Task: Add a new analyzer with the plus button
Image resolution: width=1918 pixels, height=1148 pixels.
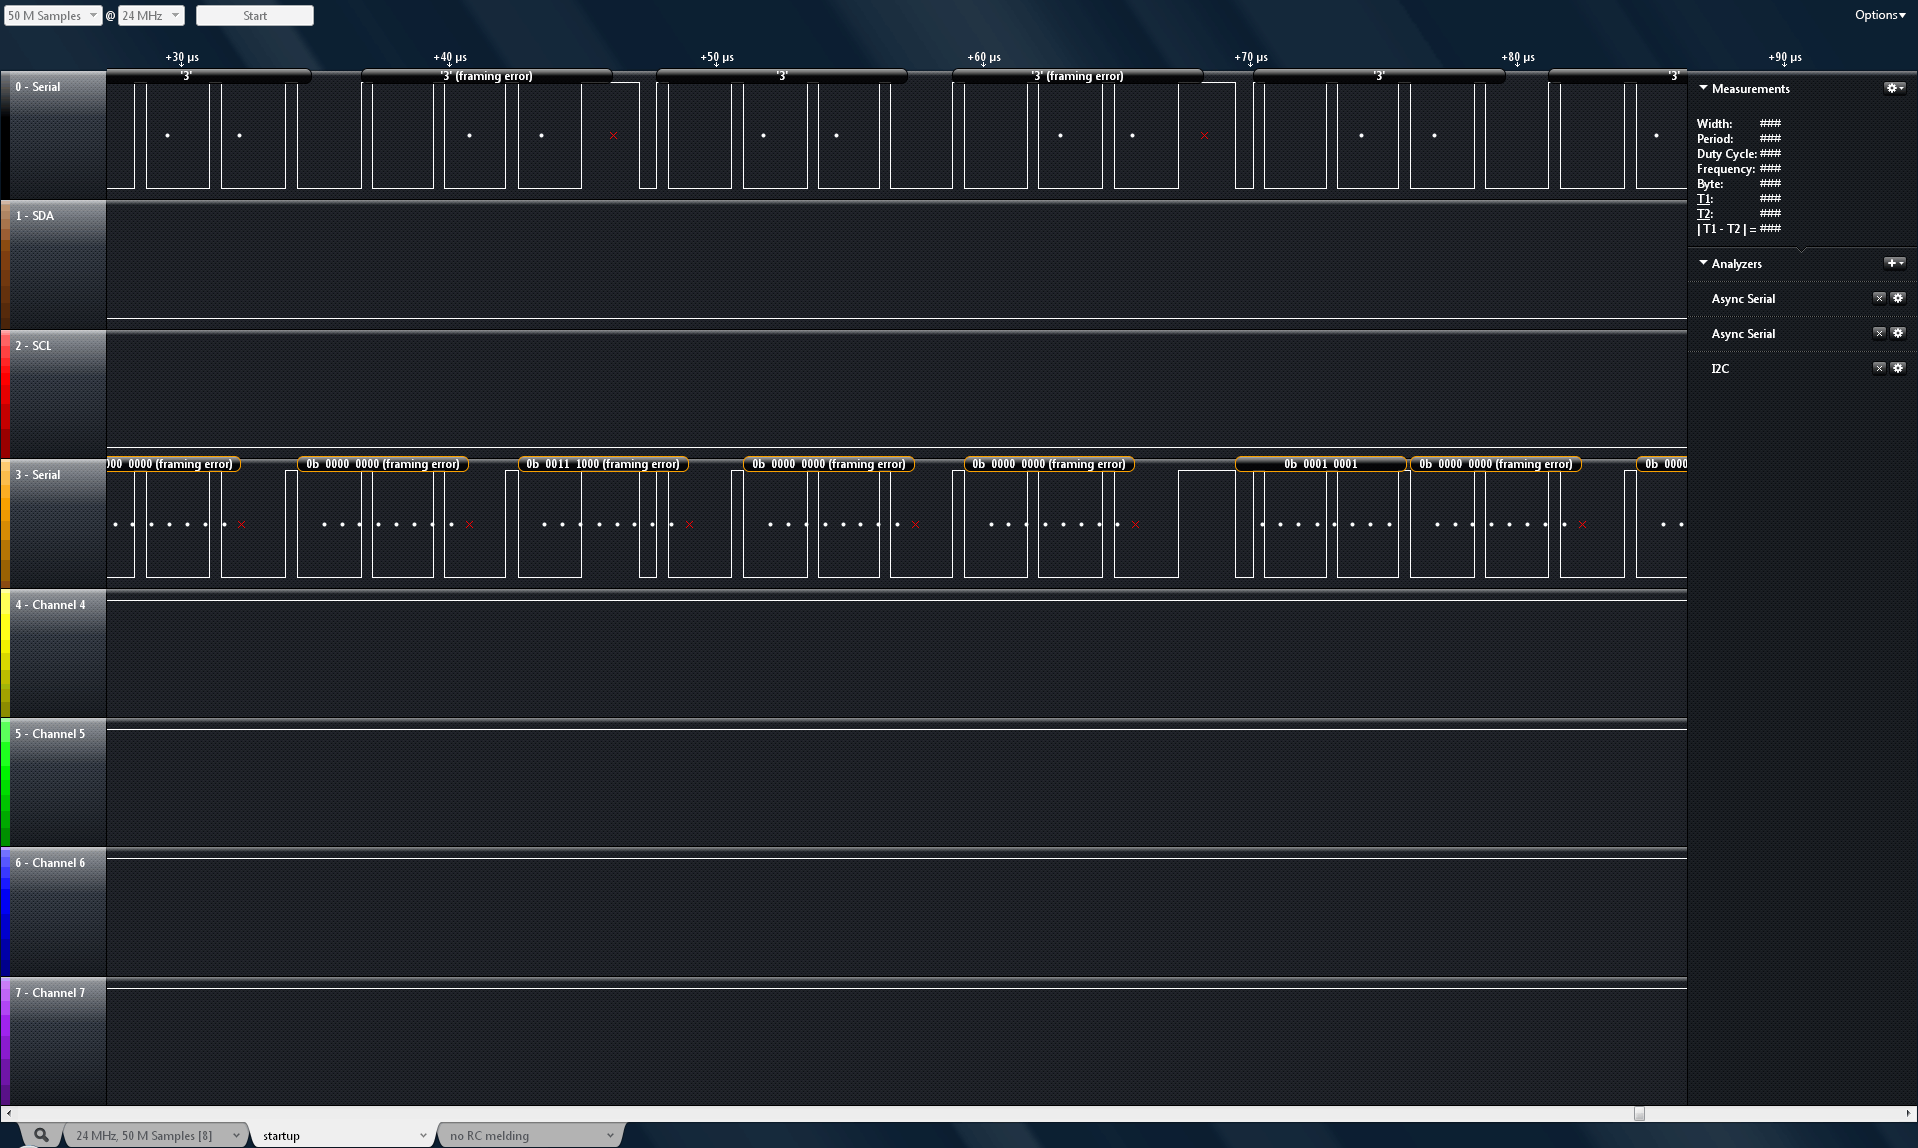Action: tap(1894, 263)
